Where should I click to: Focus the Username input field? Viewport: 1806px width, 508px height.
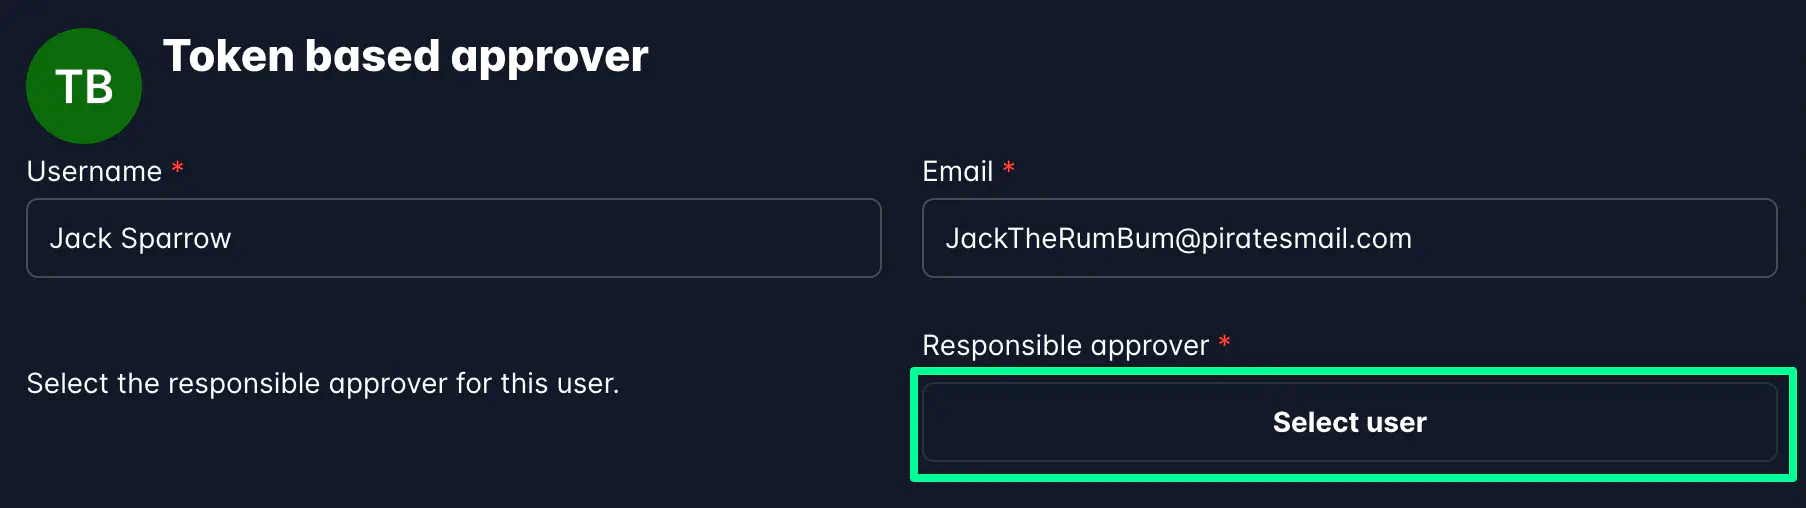pyautogui.click(x=453, y=238)
